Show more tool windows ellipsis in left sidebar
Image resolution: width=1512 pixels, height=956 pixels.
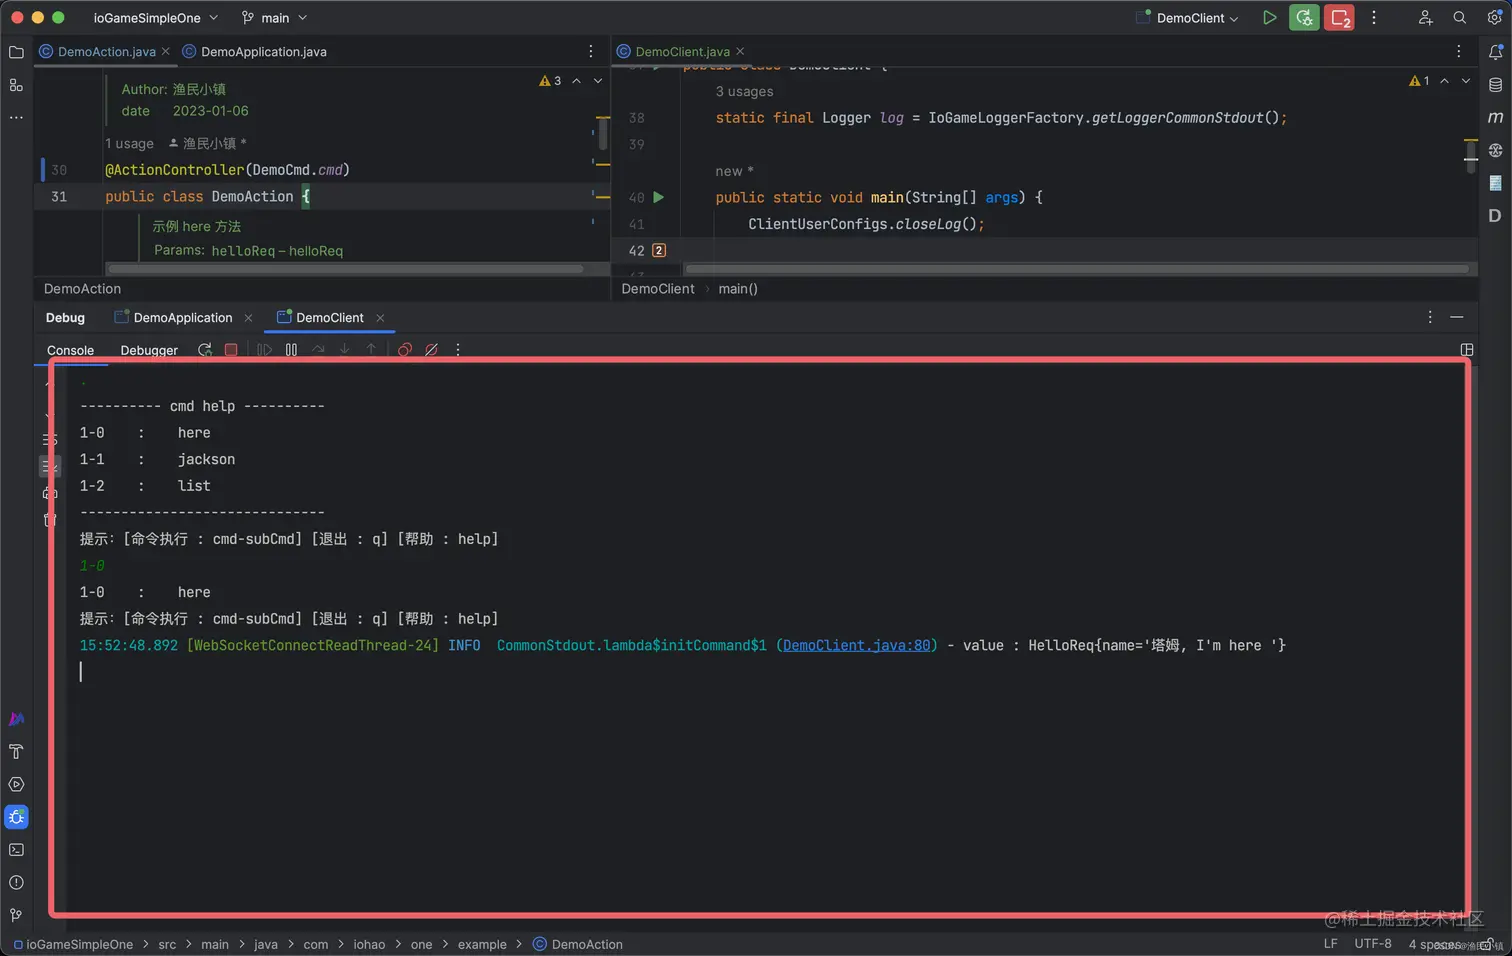(16, 117)
